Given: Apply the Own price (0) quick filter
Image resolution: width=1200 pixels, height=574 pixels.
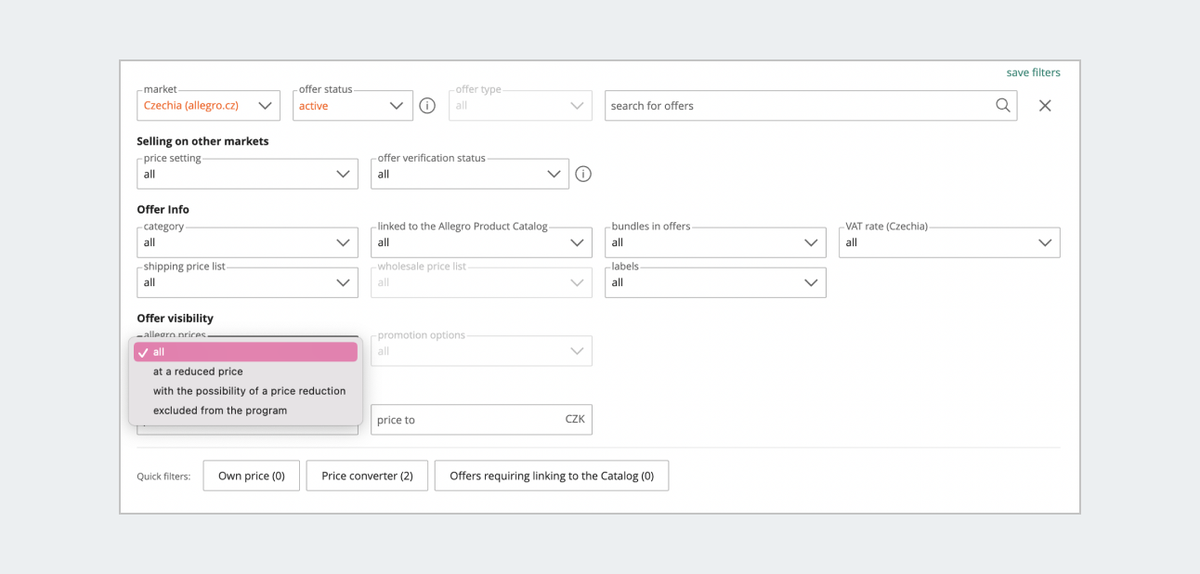Looking at the screenshot, I should click(x=251, y=476).
